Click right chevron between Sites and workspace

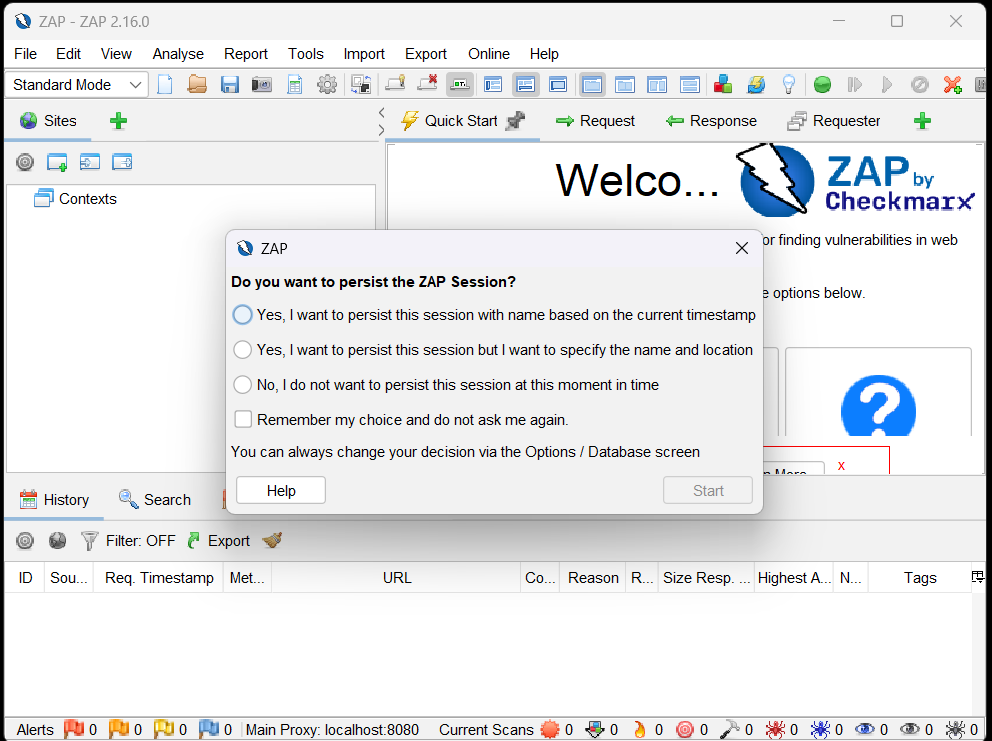pyautogui.click(x=381, y=130)
